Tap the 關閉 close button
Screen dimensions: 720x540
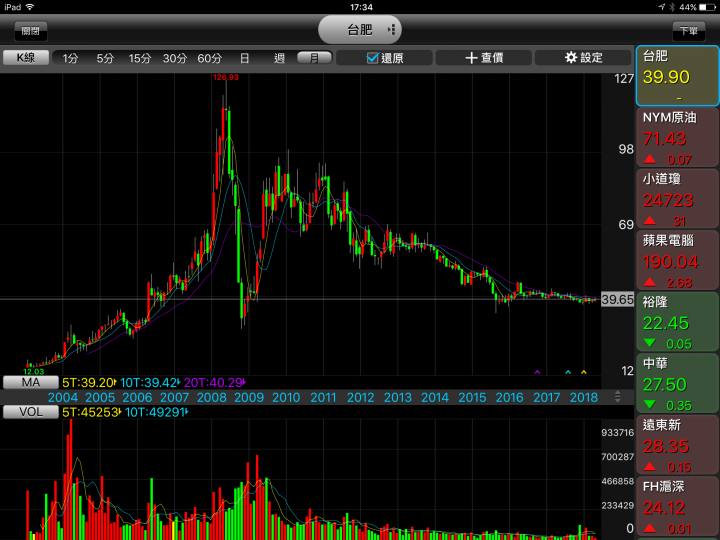pos(30,31)
